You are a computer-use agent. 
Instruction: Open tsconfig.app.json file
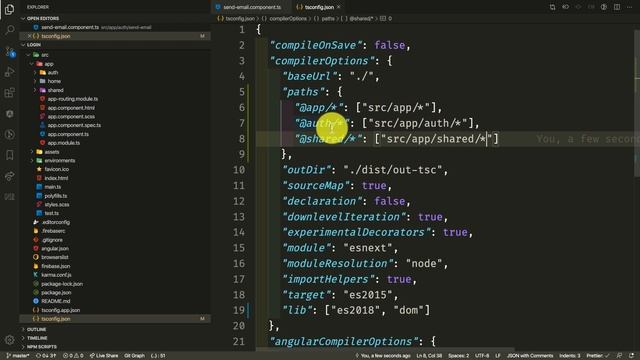[60, 310]
